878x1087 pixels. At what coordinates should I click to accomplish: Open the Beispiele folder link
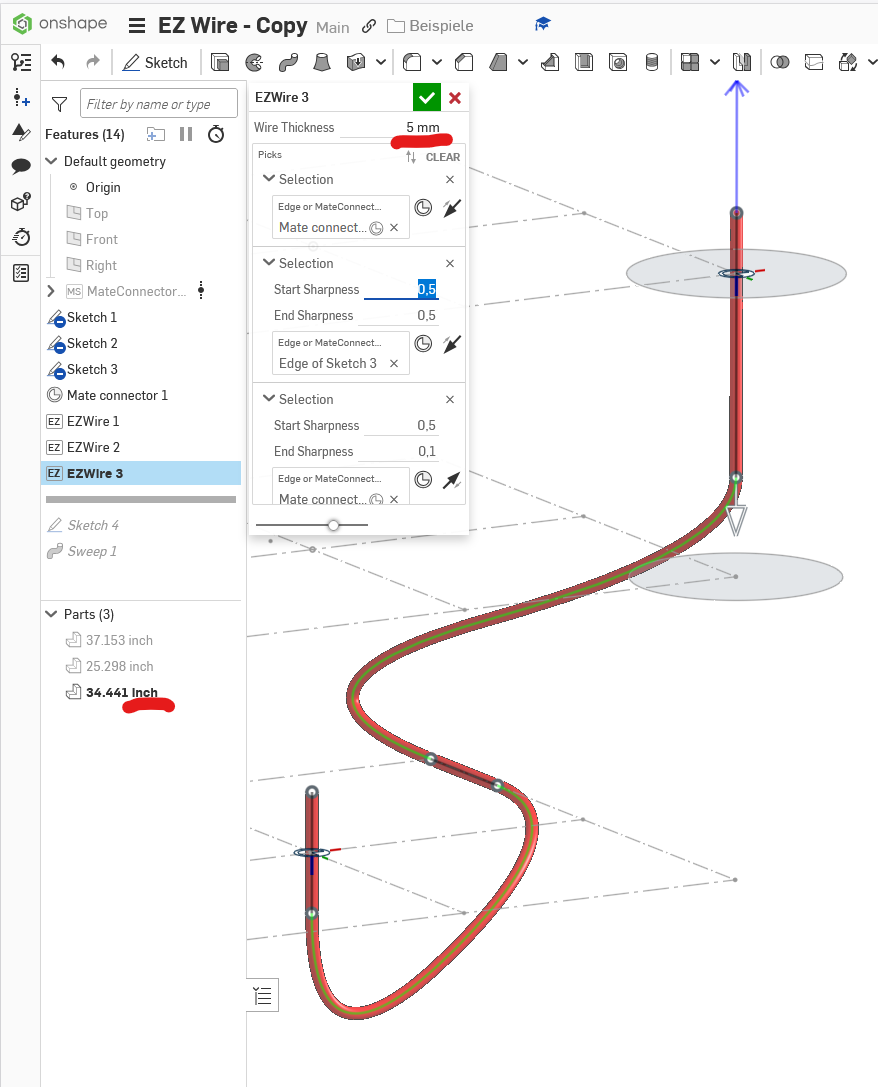(430, 26)
